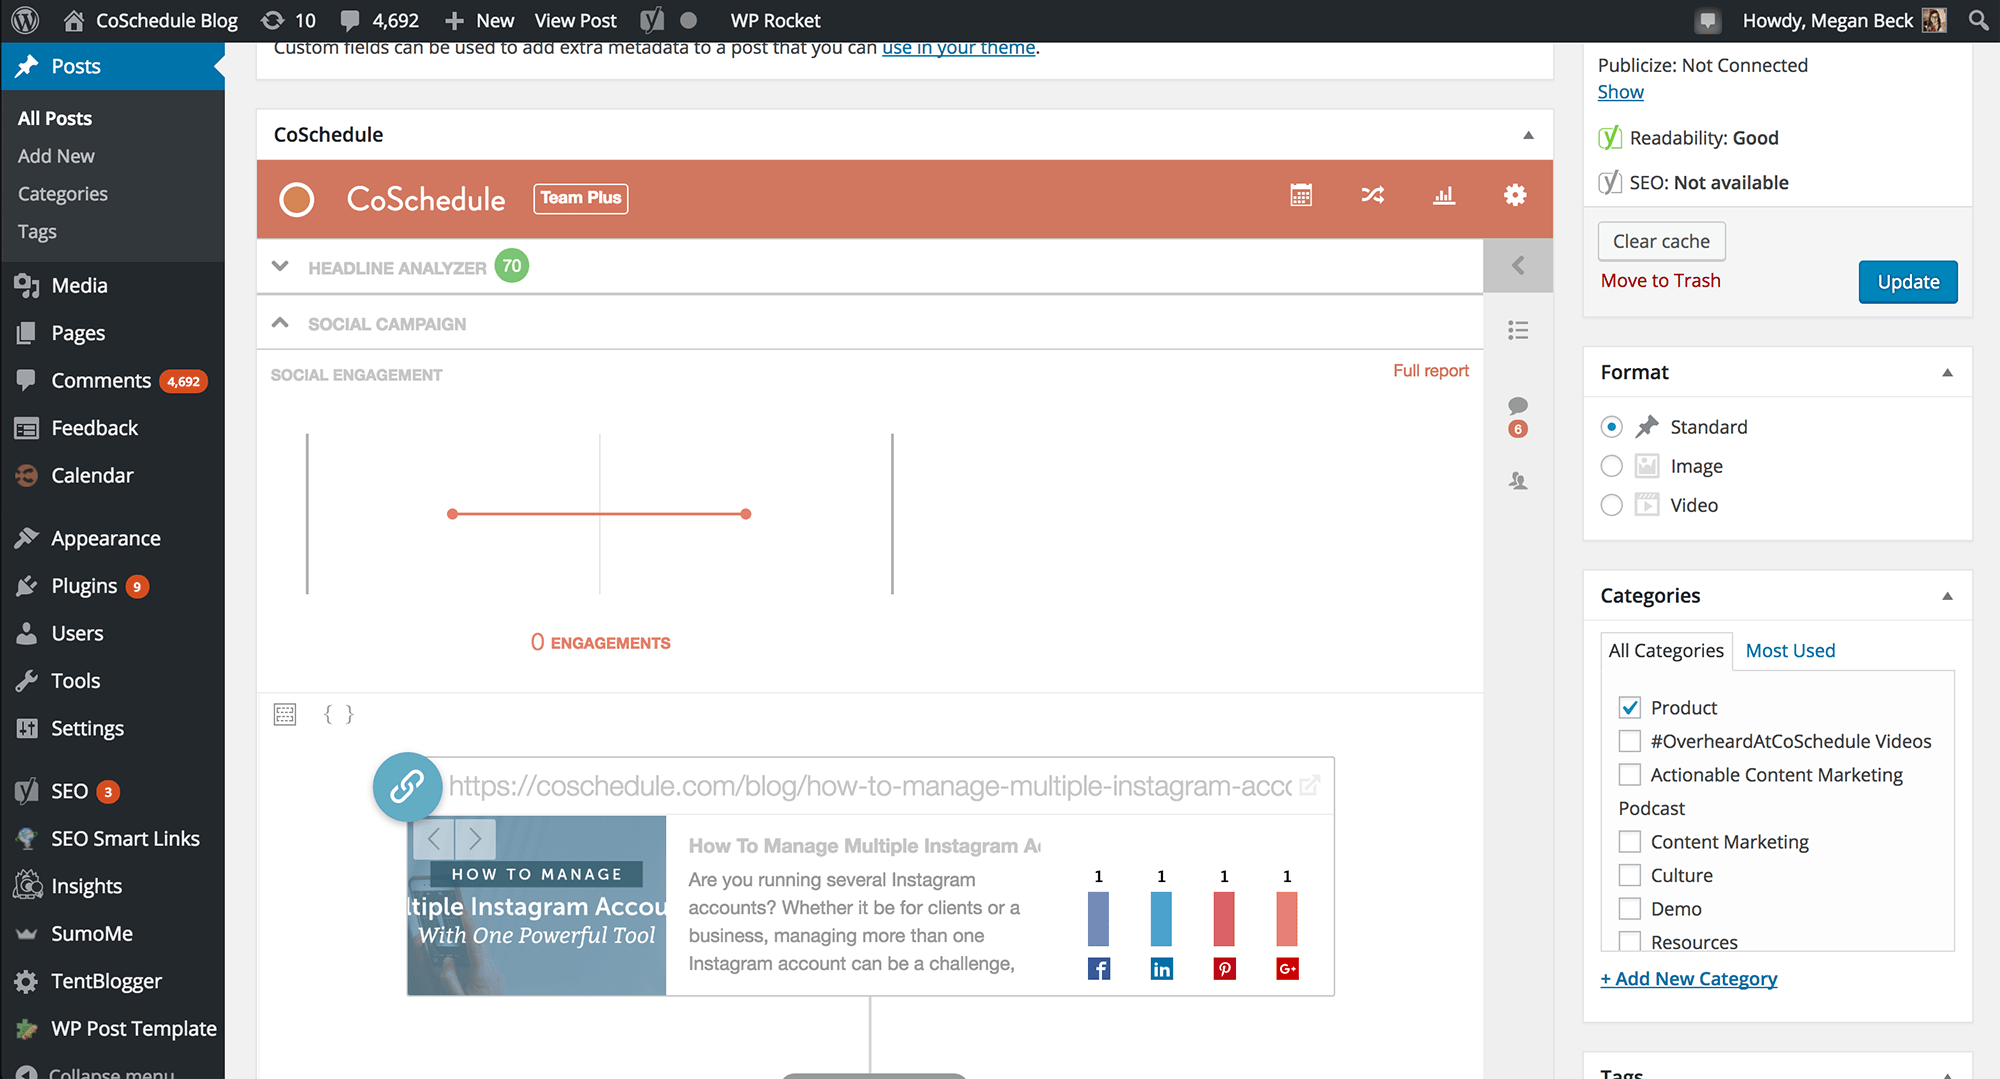Click the social message calendar grid icon

285,714
